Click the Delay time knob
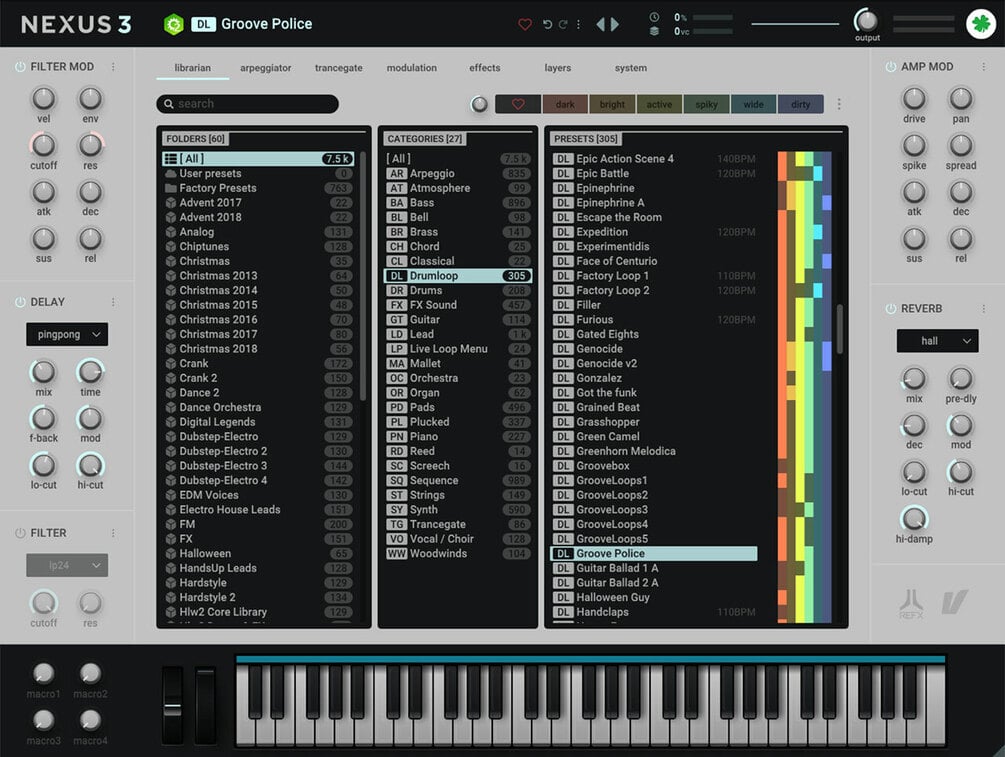Viewport: 1005px width, 757px height. click(x=90, y=372)
